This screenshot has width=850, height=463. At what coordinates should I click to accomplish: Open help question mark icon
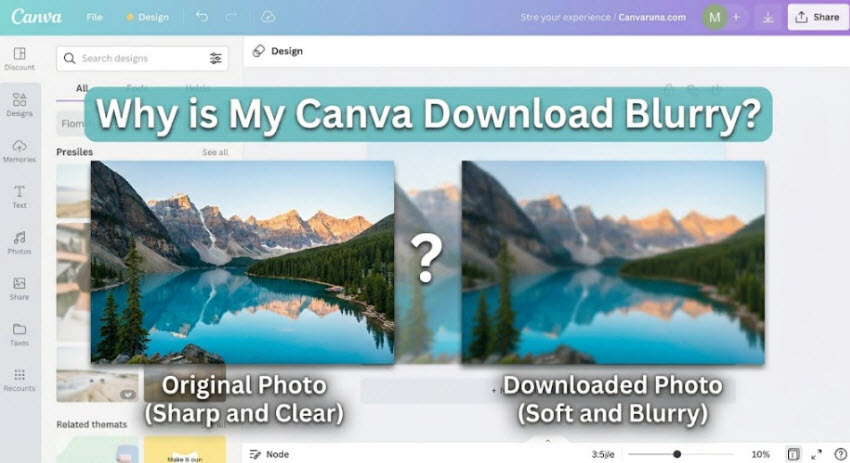pyautogui.click(x=840, y=454)
